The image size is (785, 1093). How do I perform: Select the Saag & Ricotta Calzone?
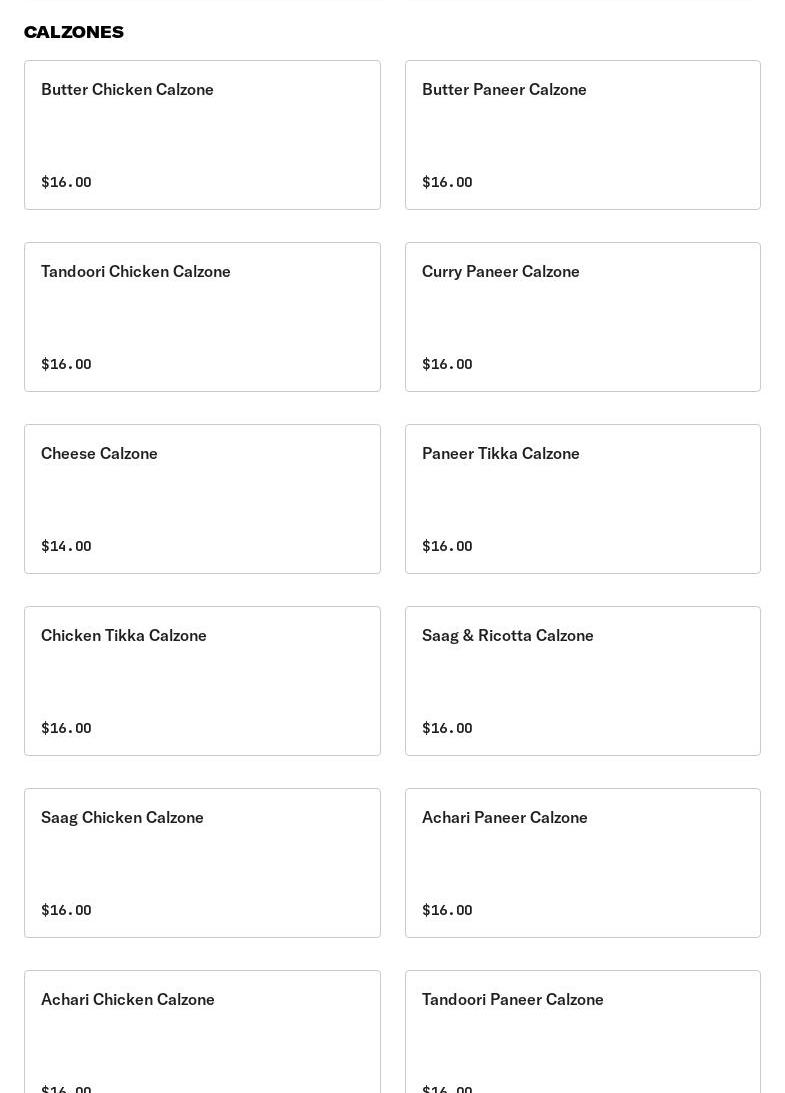click(x=582, y=681)
